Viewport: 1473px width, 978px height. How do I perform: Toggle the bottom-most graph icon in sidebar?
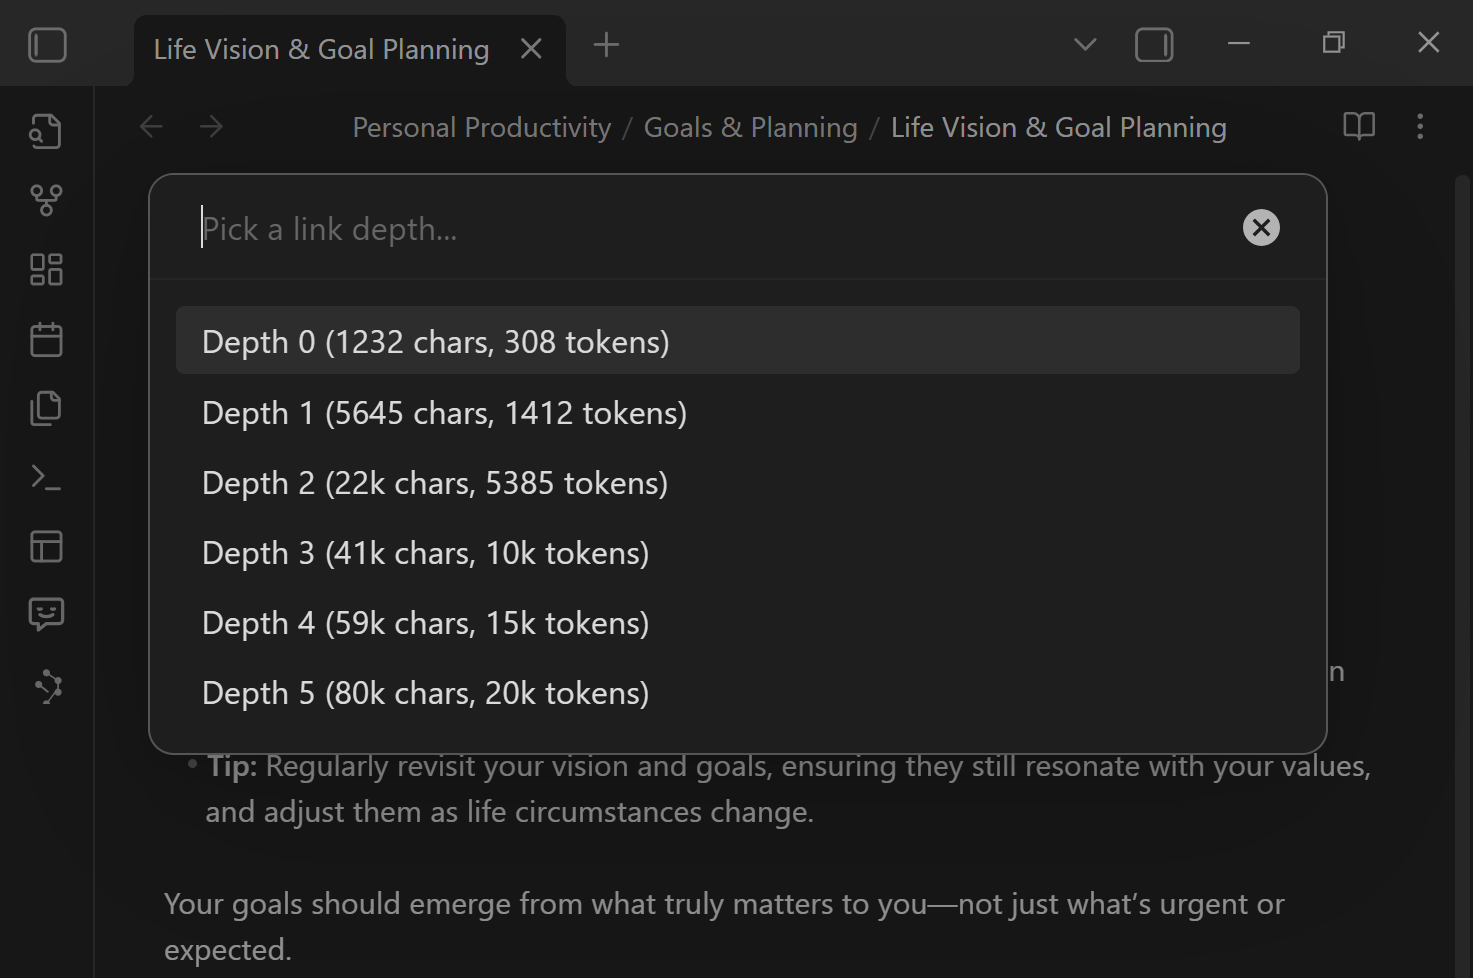(x=47, y=686)
